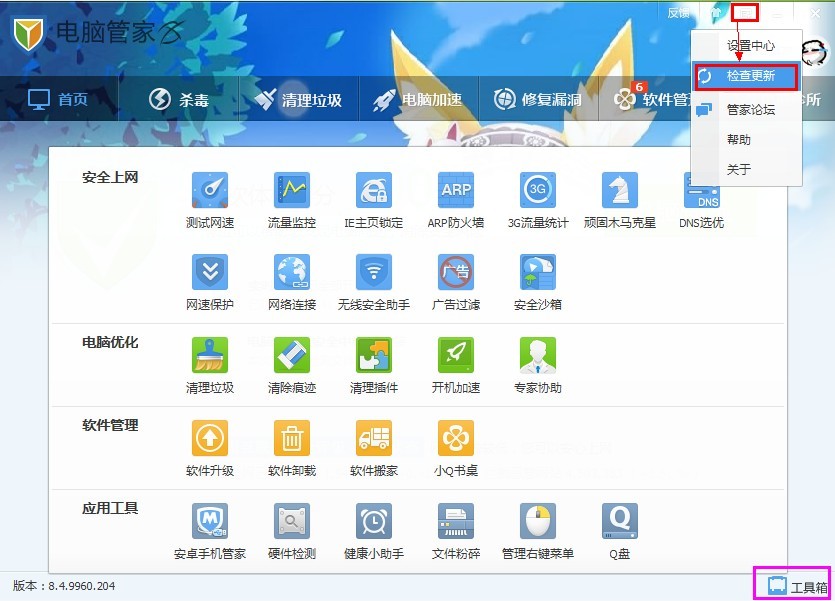Click the user avatar in the corner
This screenshot has width=835, height=601.
[814, 53]
